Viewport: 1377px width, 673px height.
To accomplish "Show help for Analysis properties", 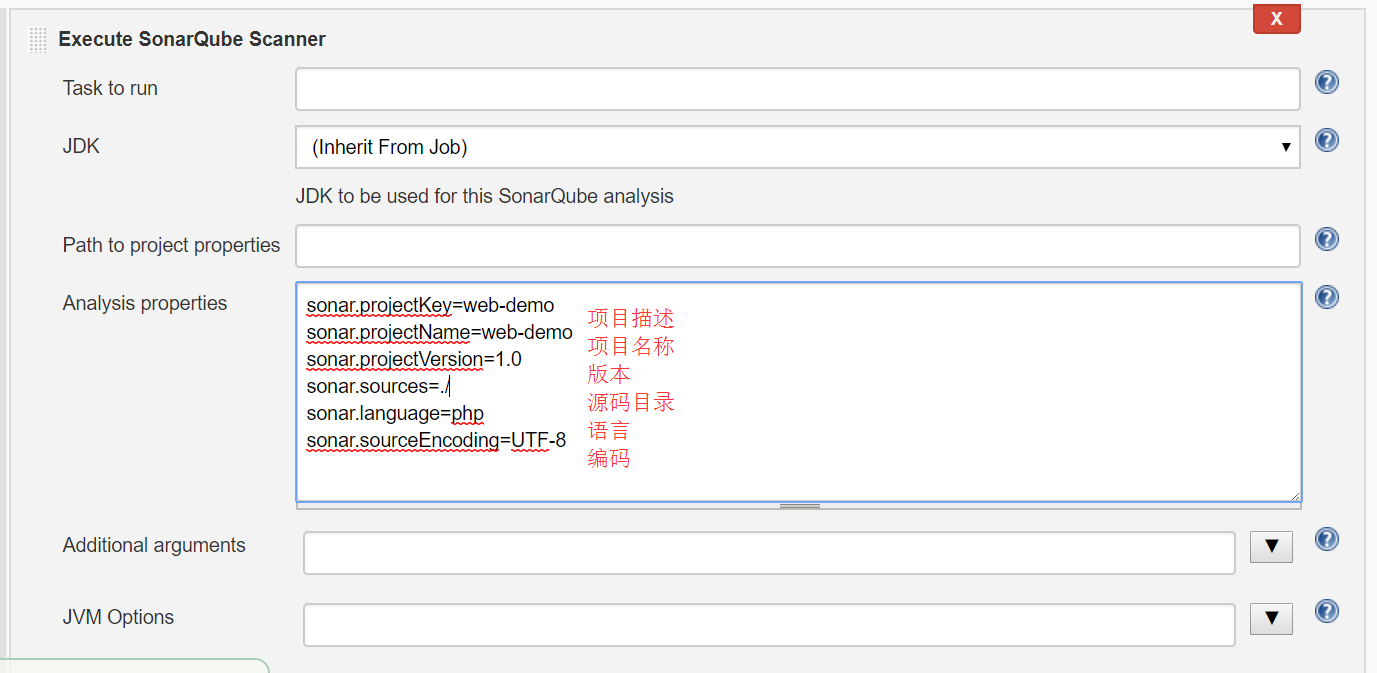I will (x=1327, y=297).
